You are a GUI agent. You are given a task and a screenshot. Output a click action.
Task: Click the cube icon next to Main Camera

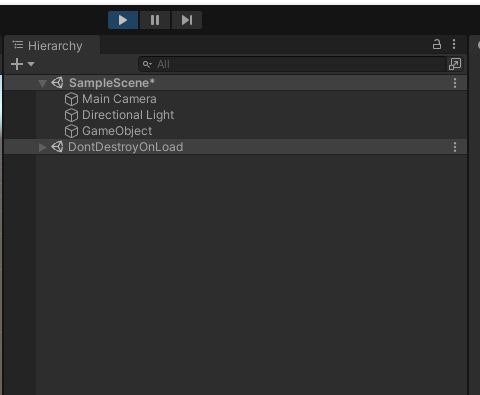[x=71, y=99]
